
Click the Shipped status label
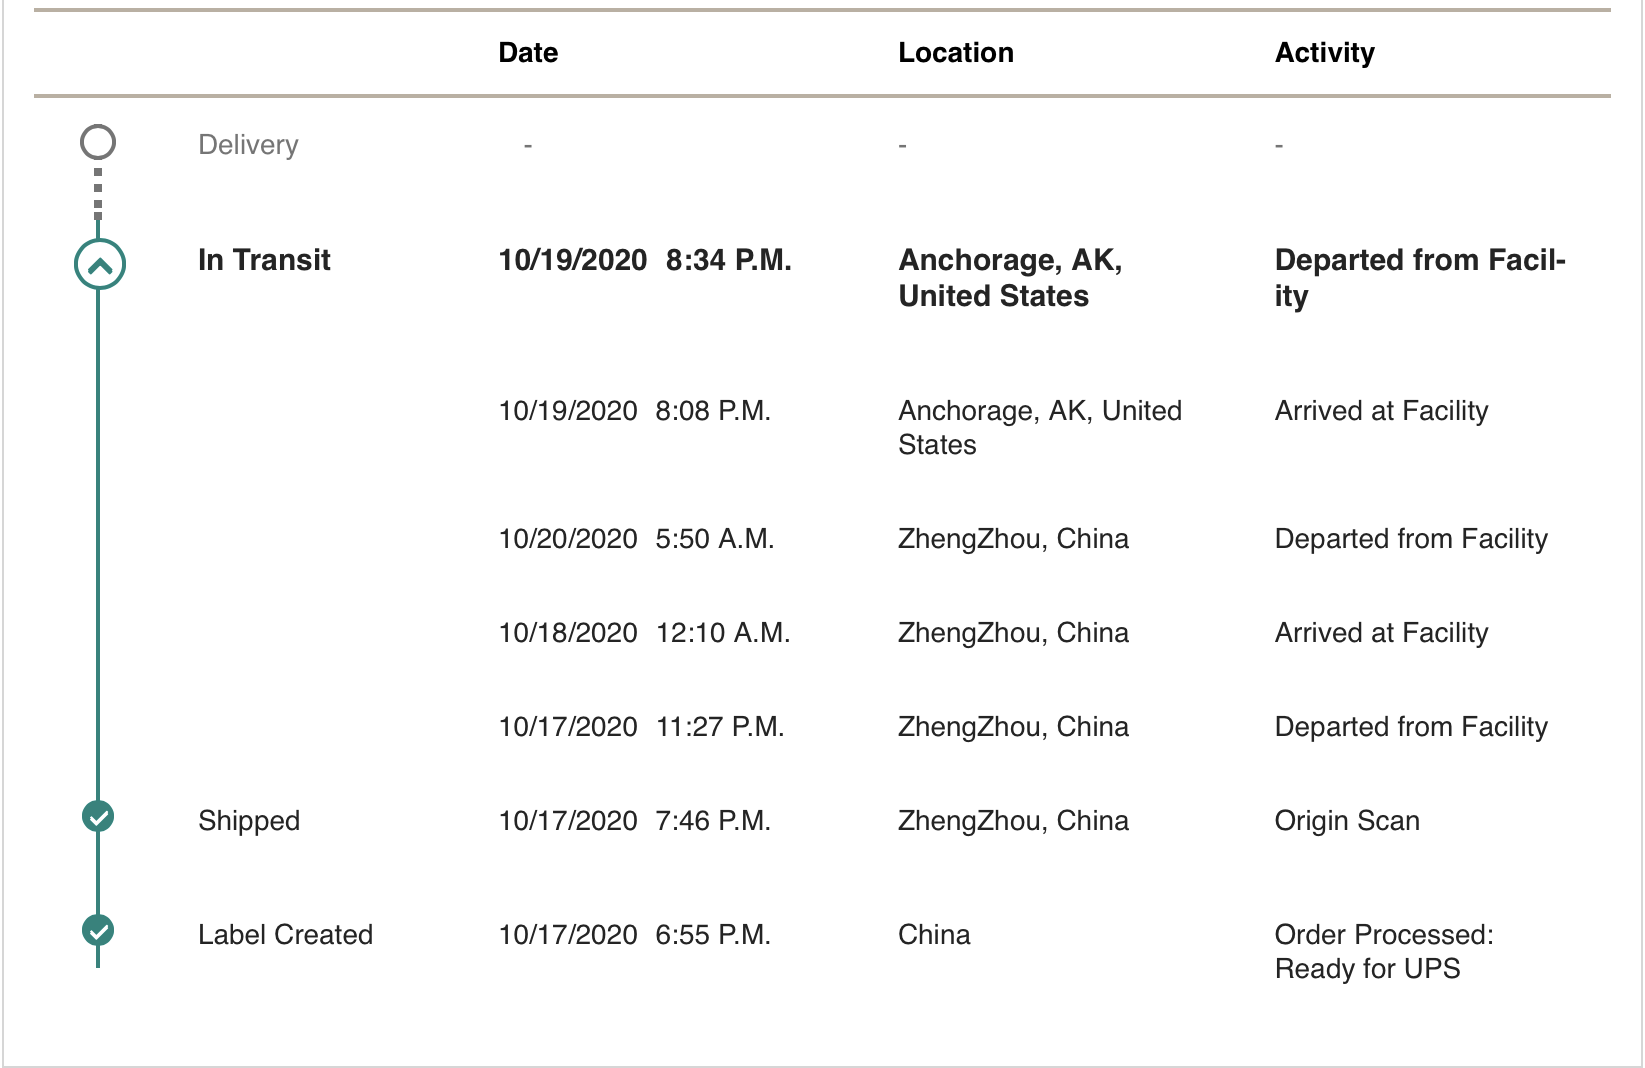coord(249,821)
